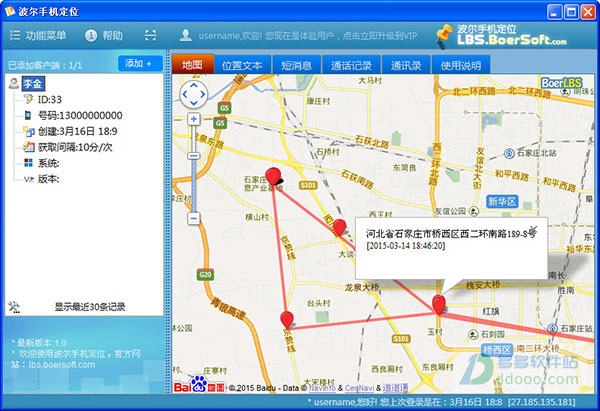Click the person icon beside 李金
This screenshot has height=411, width=600.
point(14,83)
